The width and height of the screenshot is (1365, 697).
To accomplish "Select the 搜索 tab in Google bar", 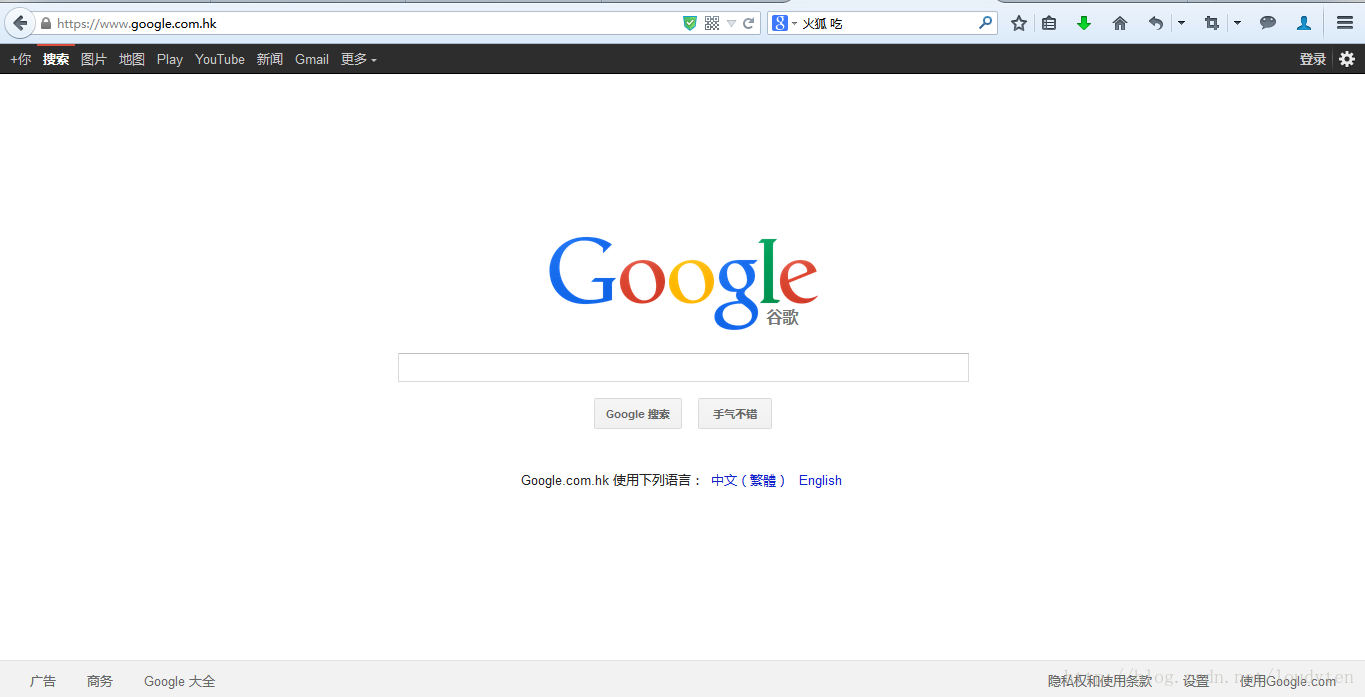I will tap(56, 59).
